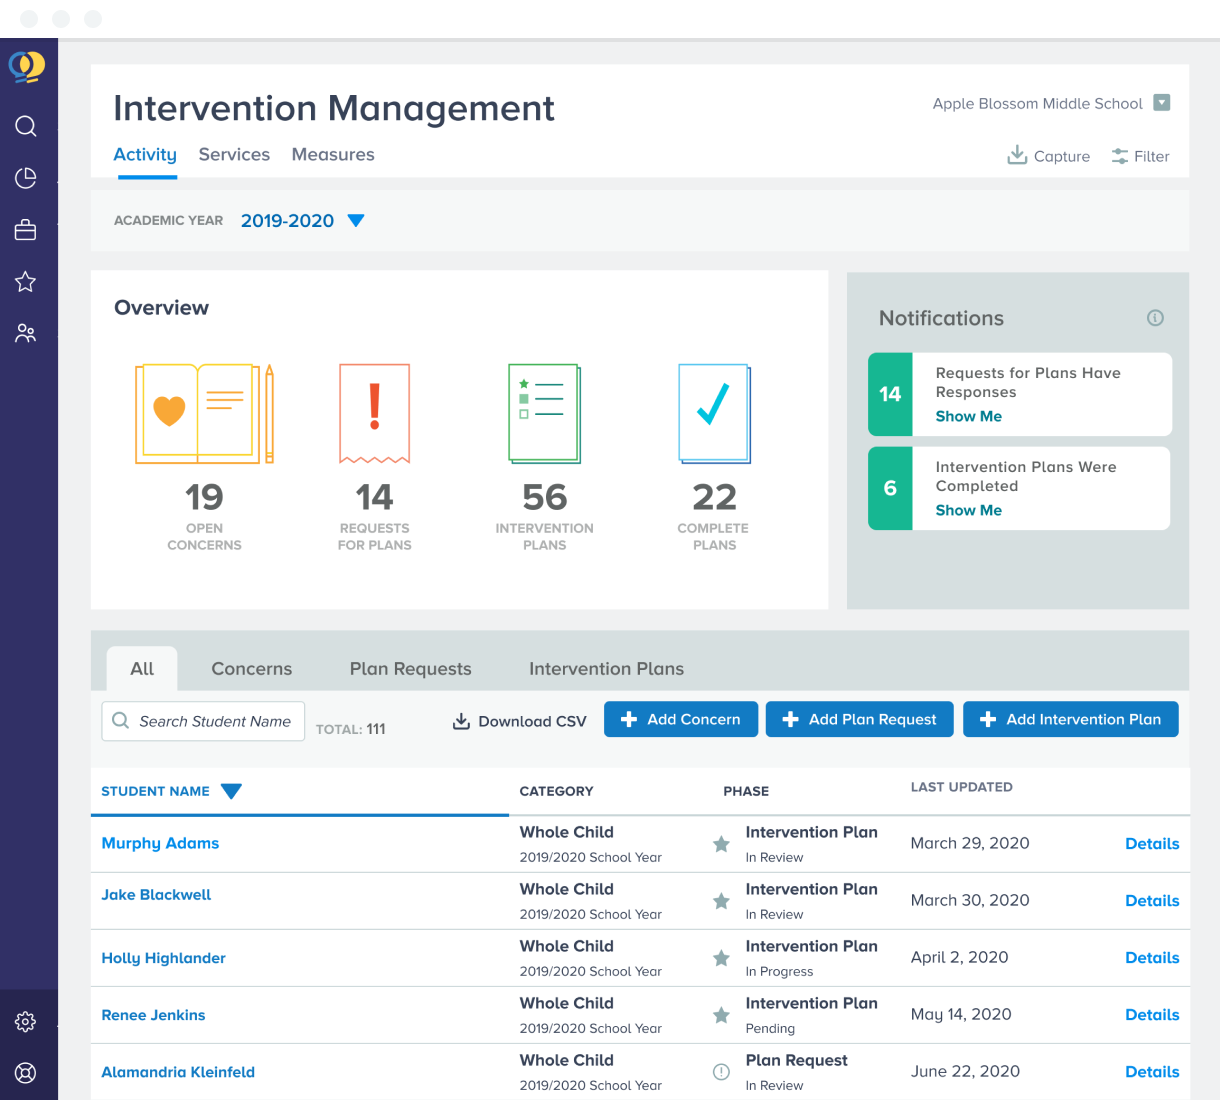Click the Complete Plans checkmark icon
Image resolution: width=1220 pixels, height=1100 pixels.
click(x=715, y=414)
